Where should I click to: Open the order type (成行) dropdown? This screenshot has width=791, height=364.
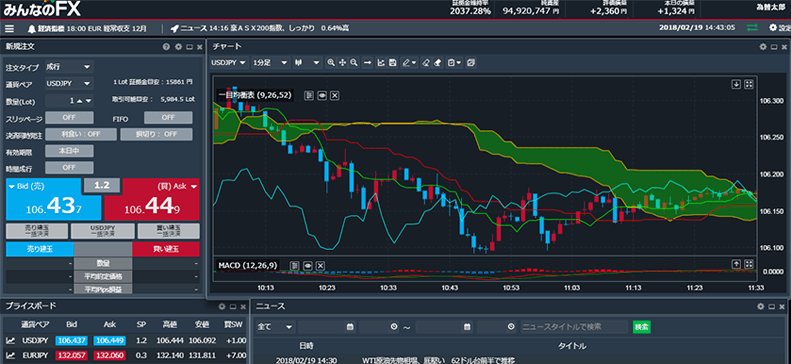(69, 67)
